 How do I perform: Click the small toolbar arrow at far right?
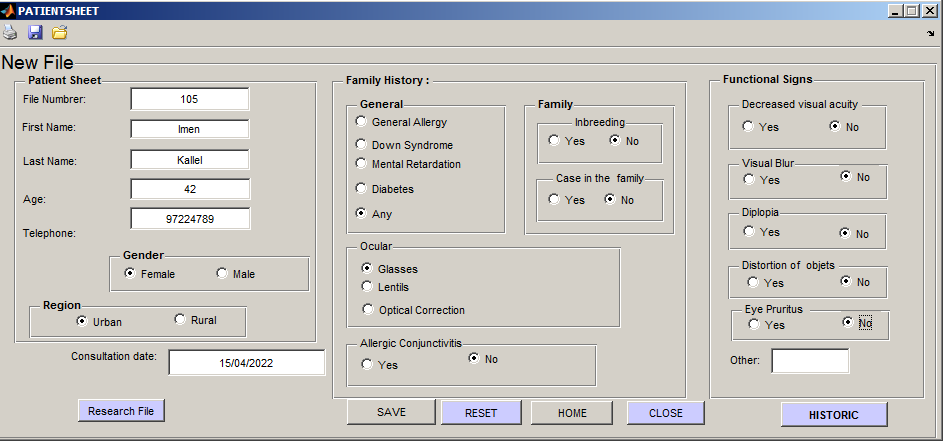(931, 33)
